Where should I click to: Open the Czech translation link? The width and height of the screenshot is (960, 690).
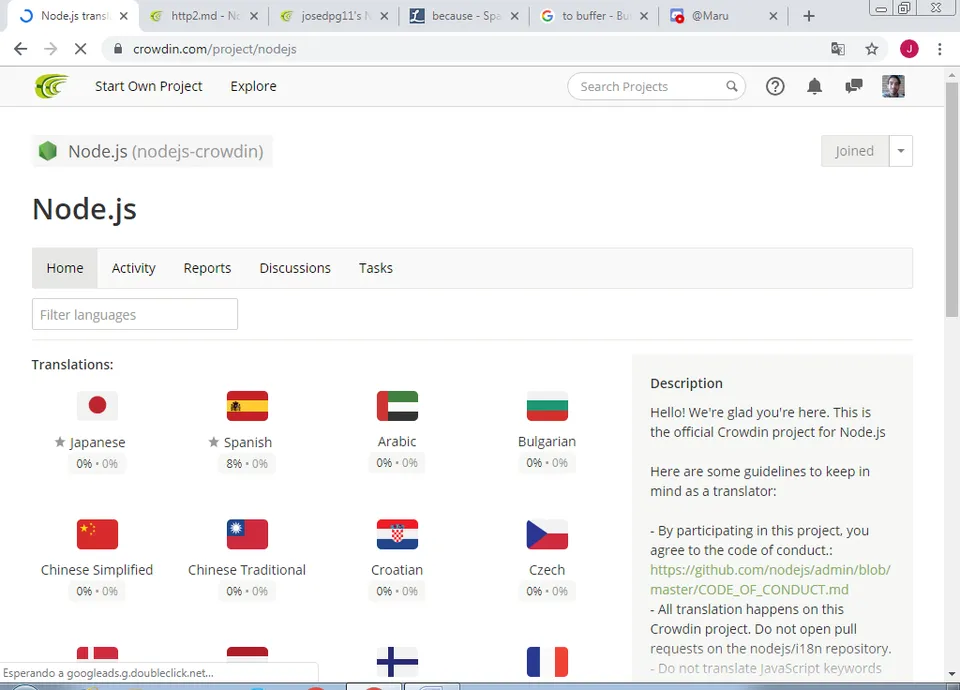point(547,570)
